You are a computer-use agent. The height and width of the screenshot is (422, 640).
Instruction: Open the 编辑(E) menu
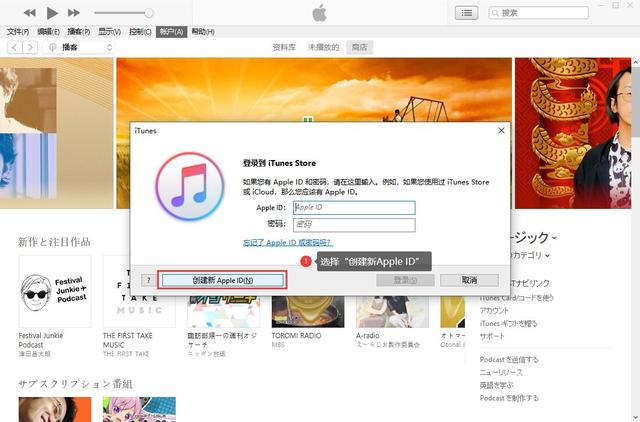[x=48, y=31]
